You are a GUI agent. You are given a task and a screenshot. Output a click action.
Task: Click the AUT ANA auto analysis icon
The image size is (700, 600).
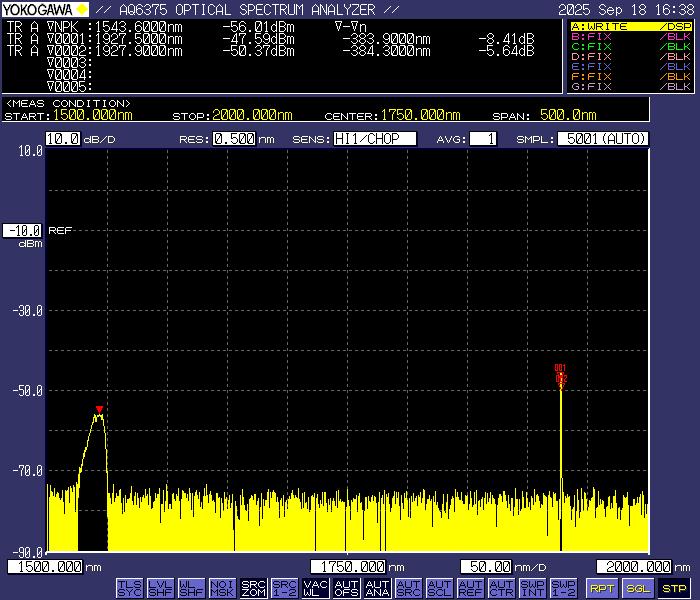tap(378, 587)
